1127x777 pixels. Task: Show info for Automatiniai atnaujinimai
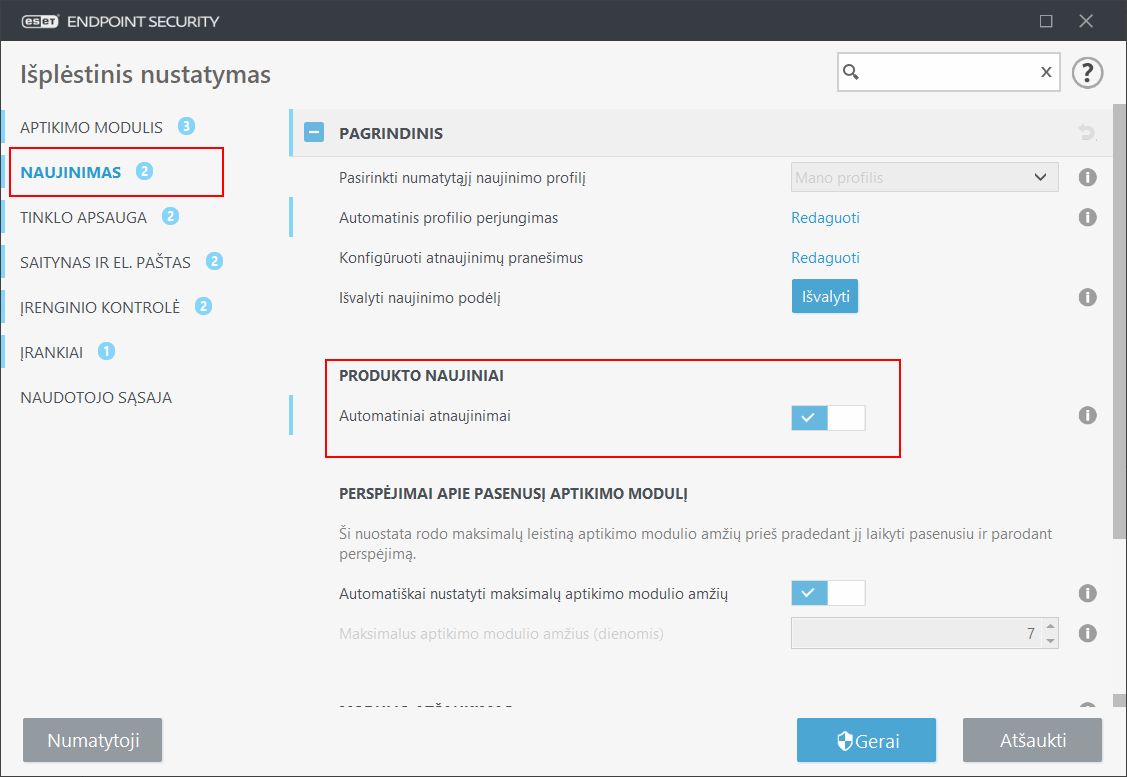pyautogui.click(x=1088, y=416)
